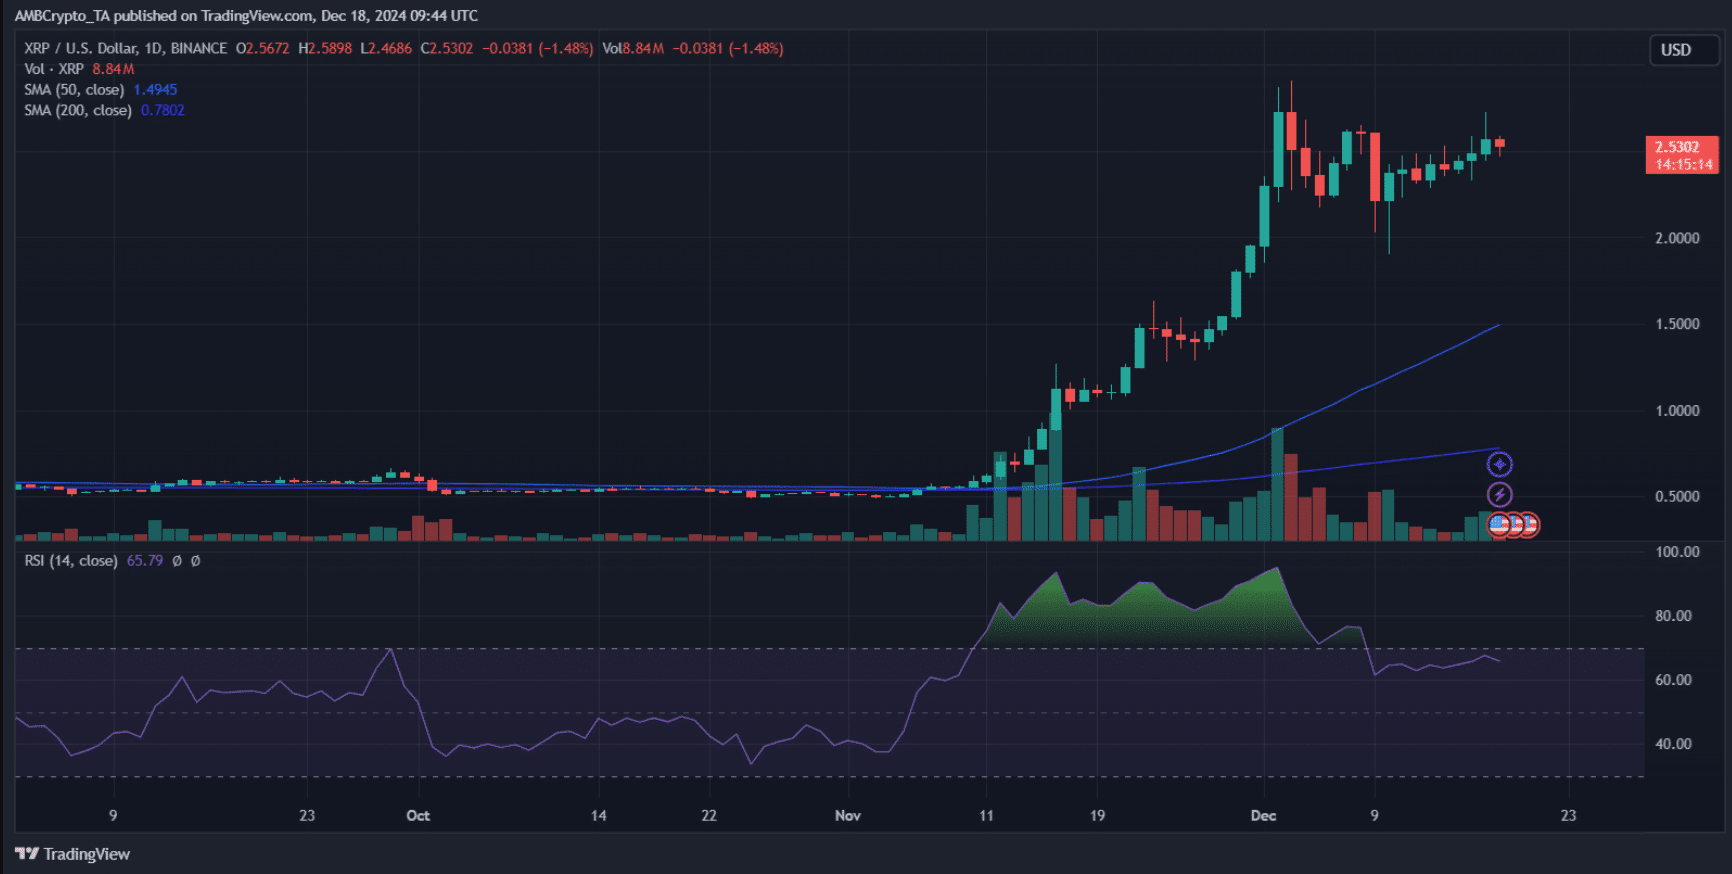Click the SMA 50 value 1.4945

[155, 90]
